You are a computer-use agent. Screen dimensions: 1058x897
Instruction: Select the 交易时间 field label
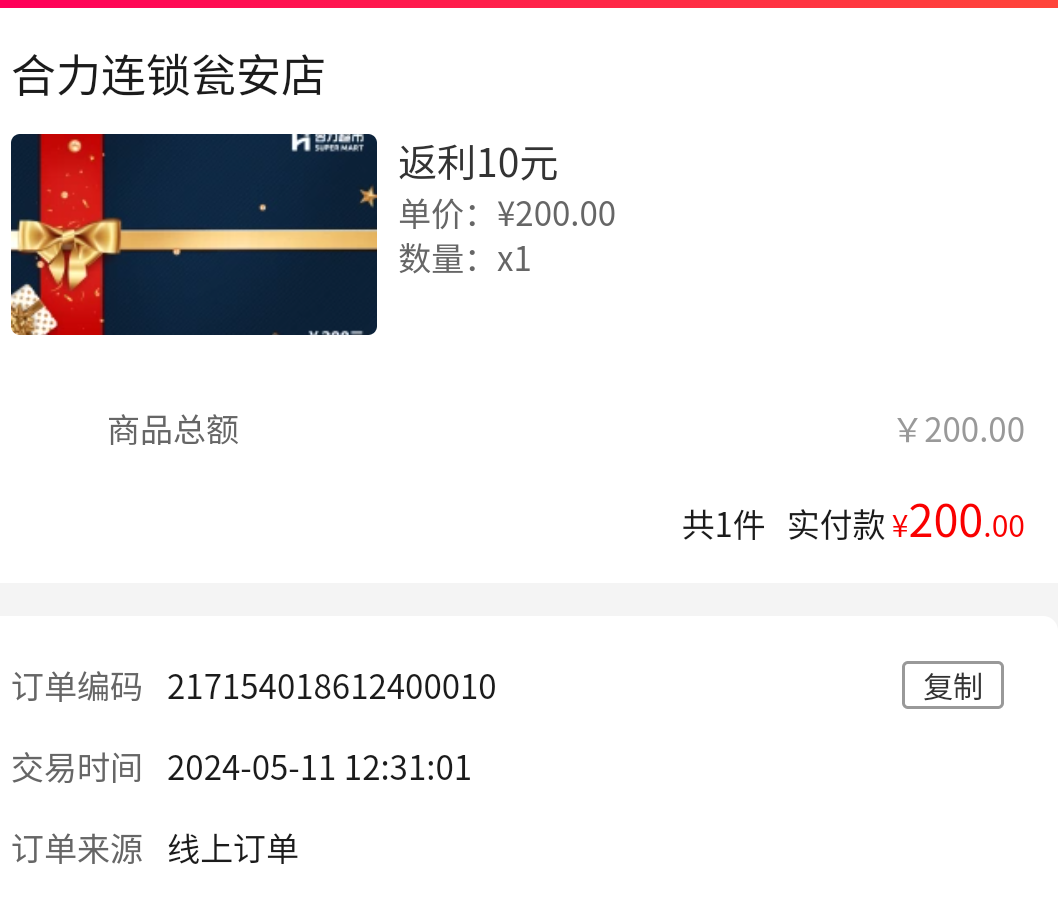point(77,768)
